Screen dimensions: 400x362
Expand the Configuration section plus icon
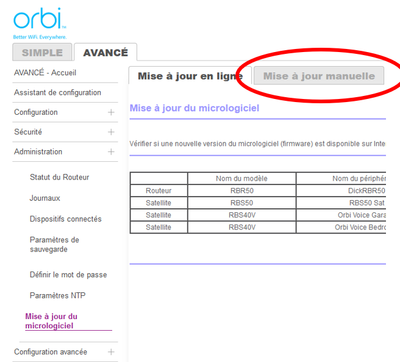point(111,112)
